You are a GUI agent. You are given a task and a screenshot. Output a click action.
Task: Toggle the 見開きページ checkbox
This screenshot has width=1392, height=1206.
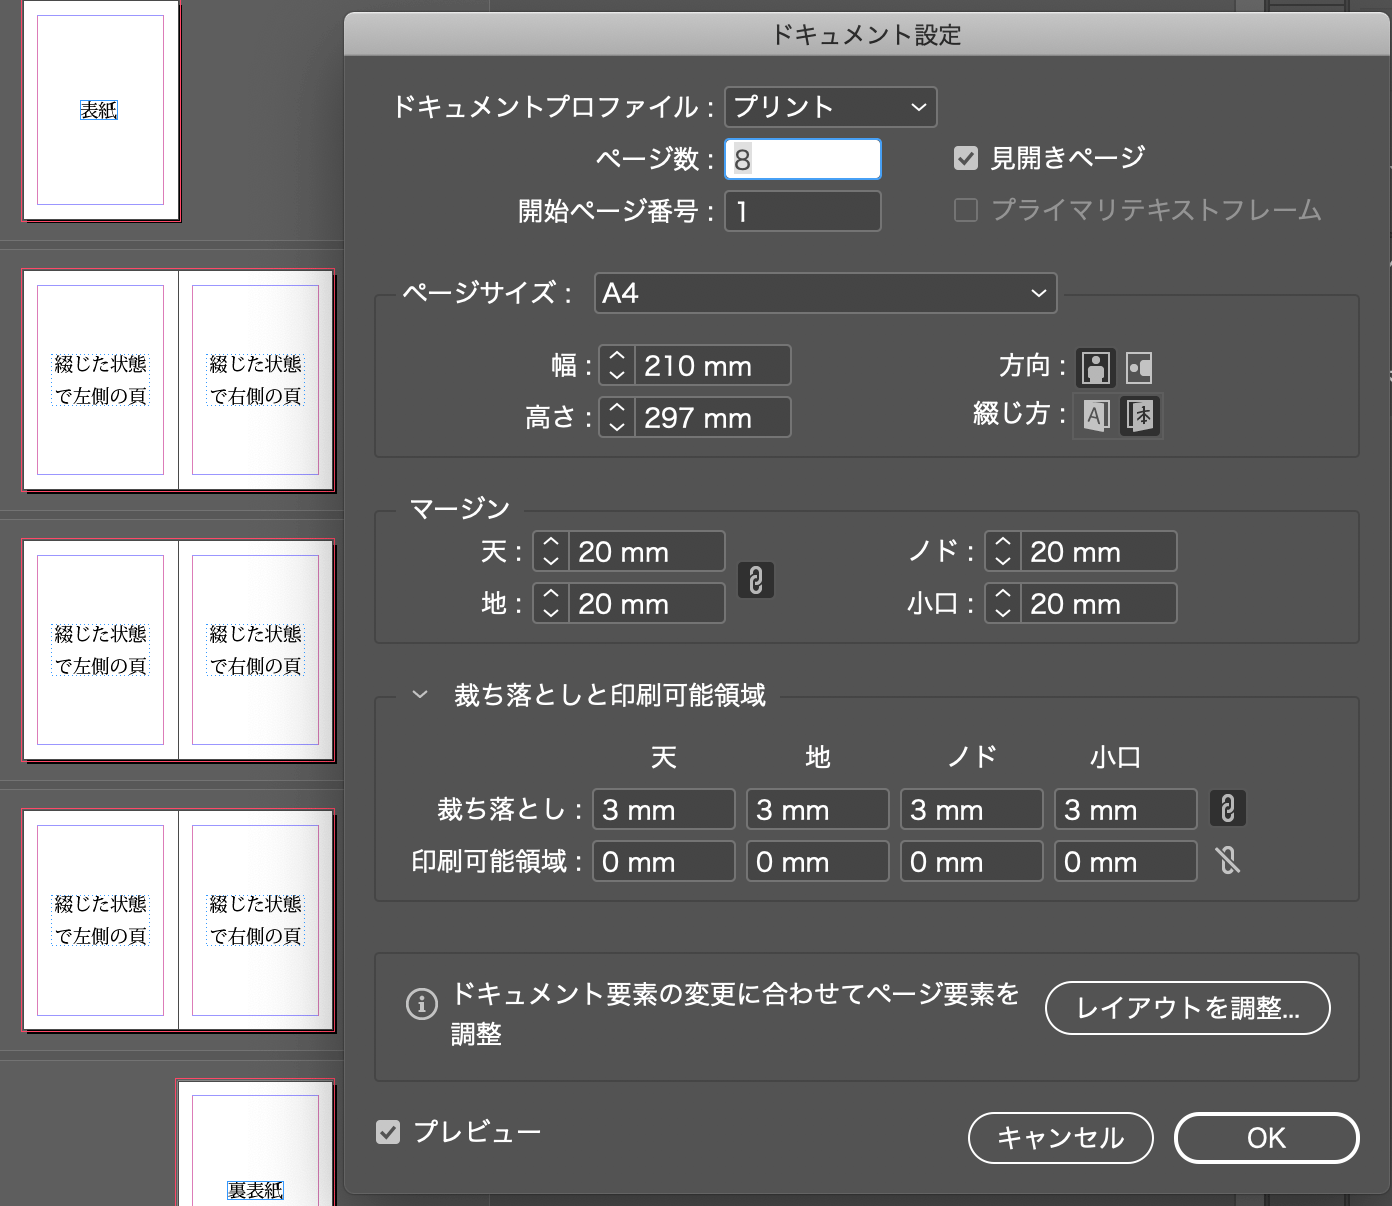965,157
